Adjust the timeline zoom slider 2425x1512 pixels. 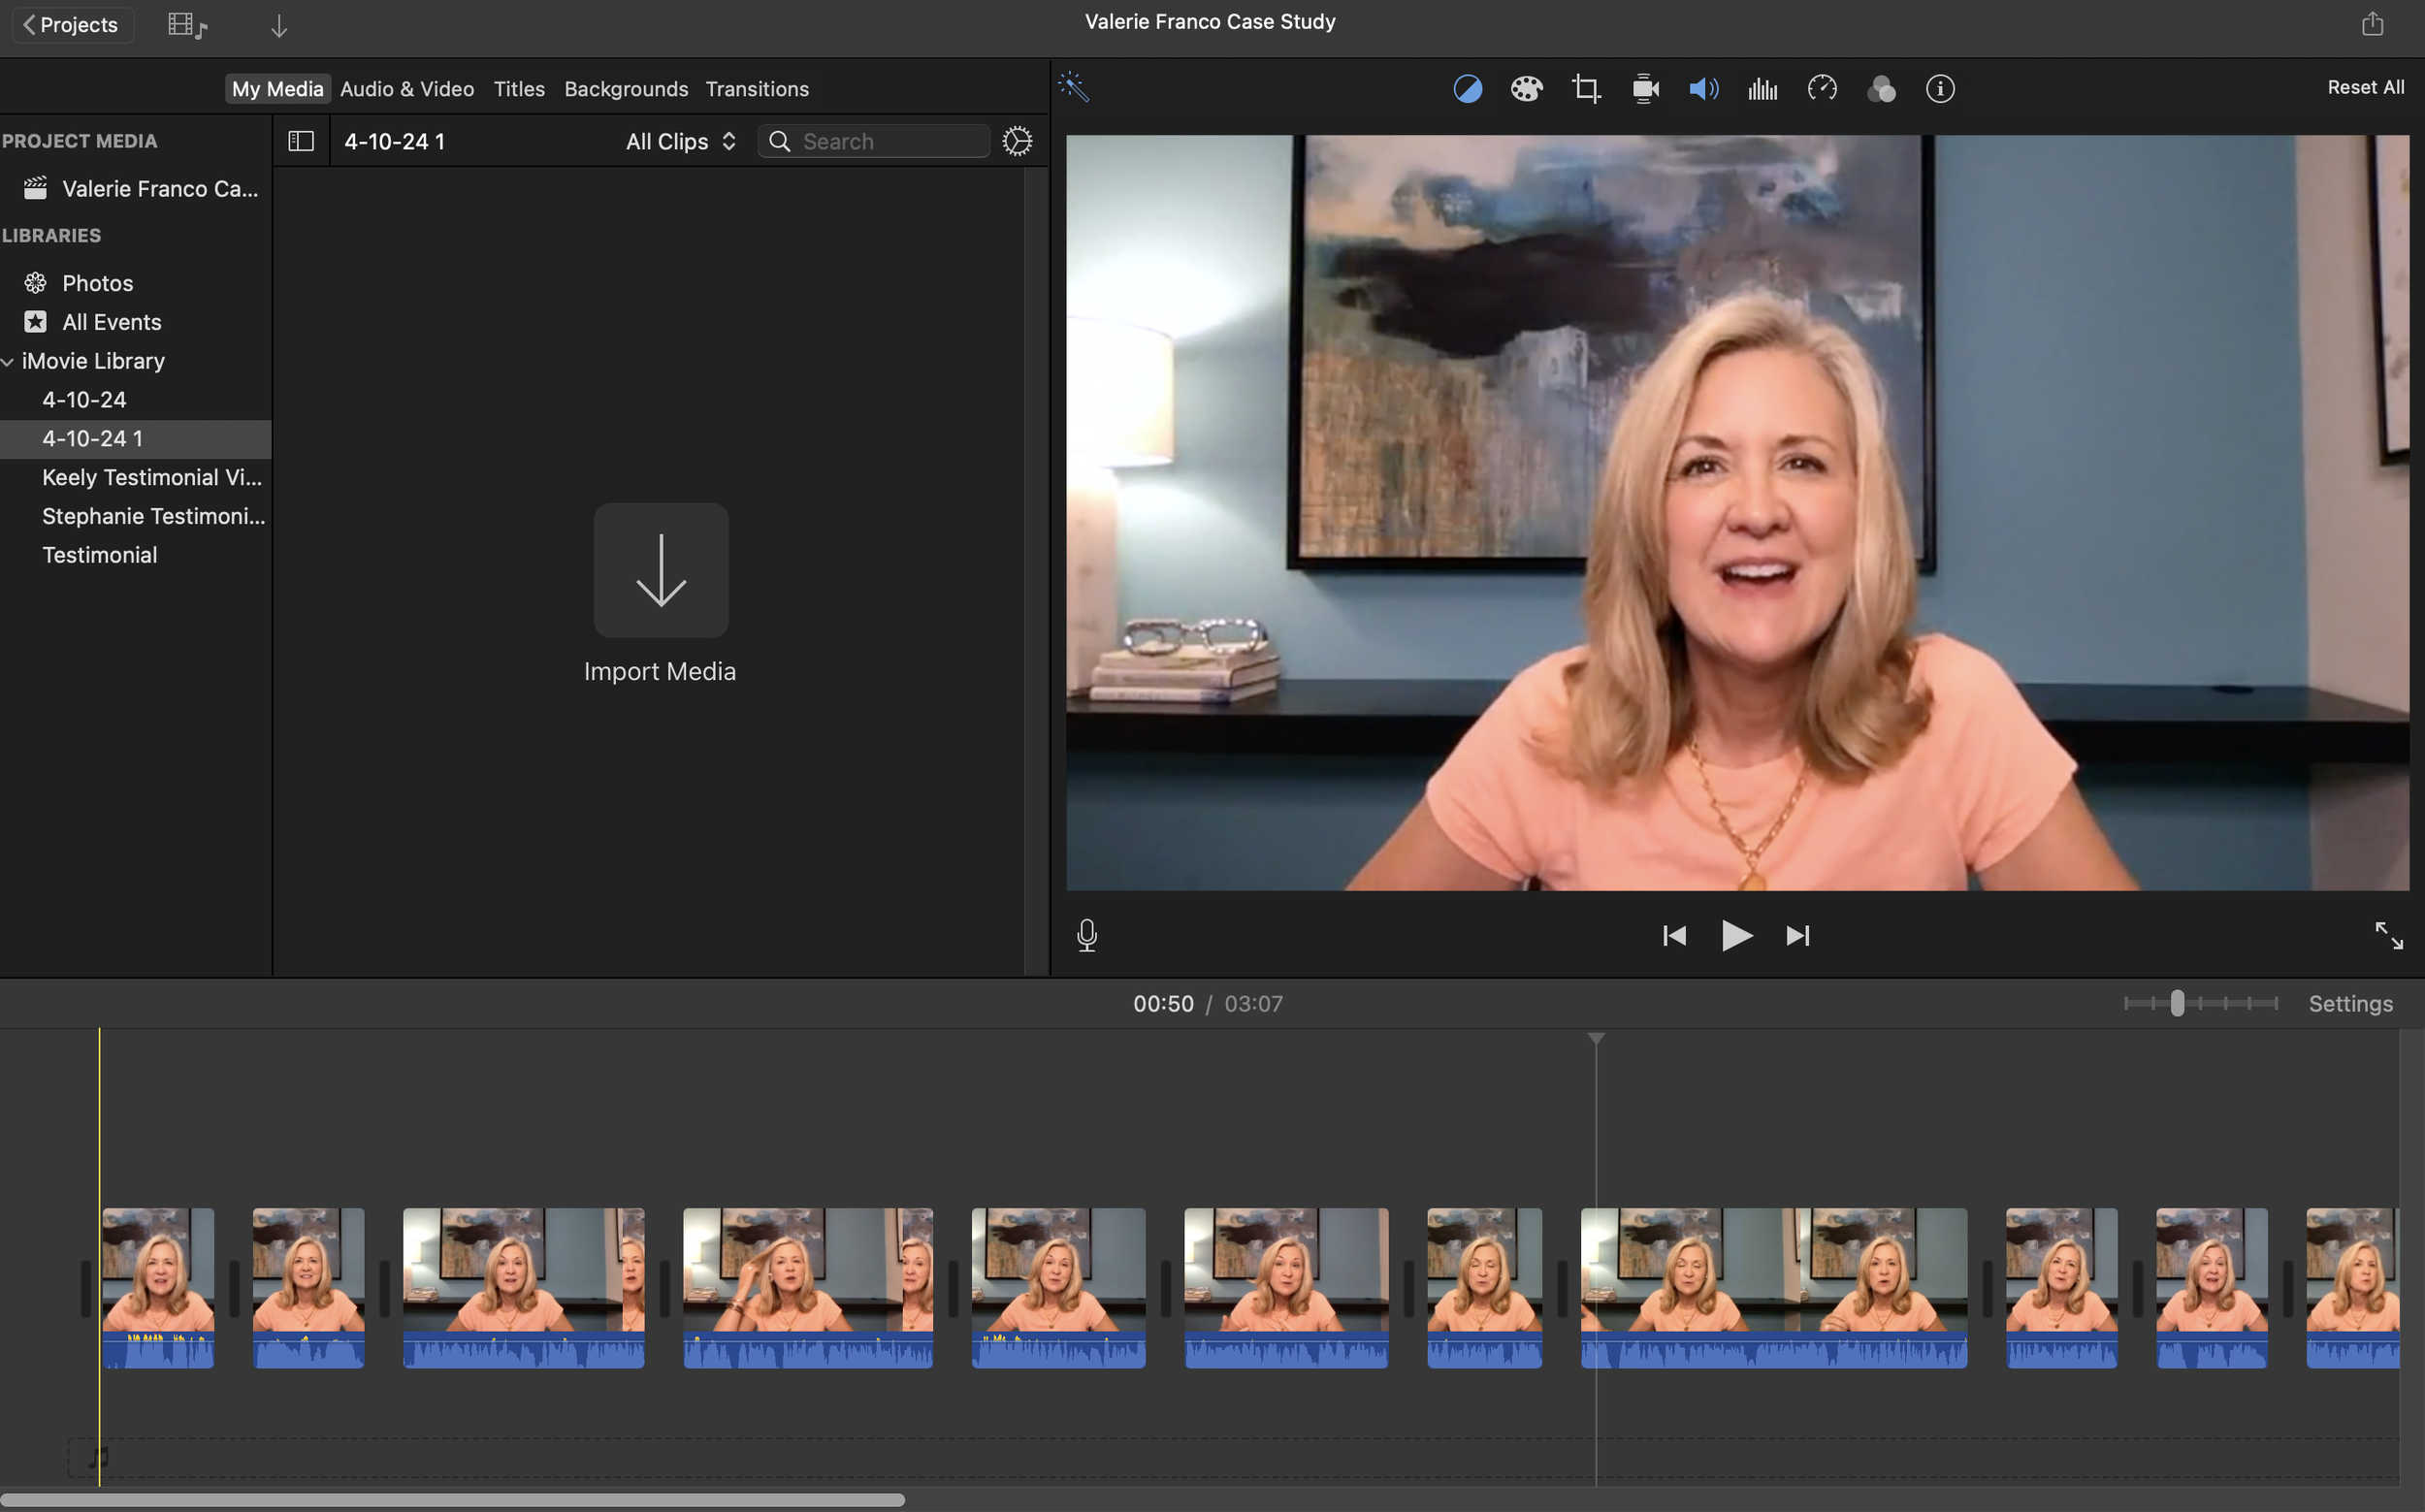tap(2177, 1003)
